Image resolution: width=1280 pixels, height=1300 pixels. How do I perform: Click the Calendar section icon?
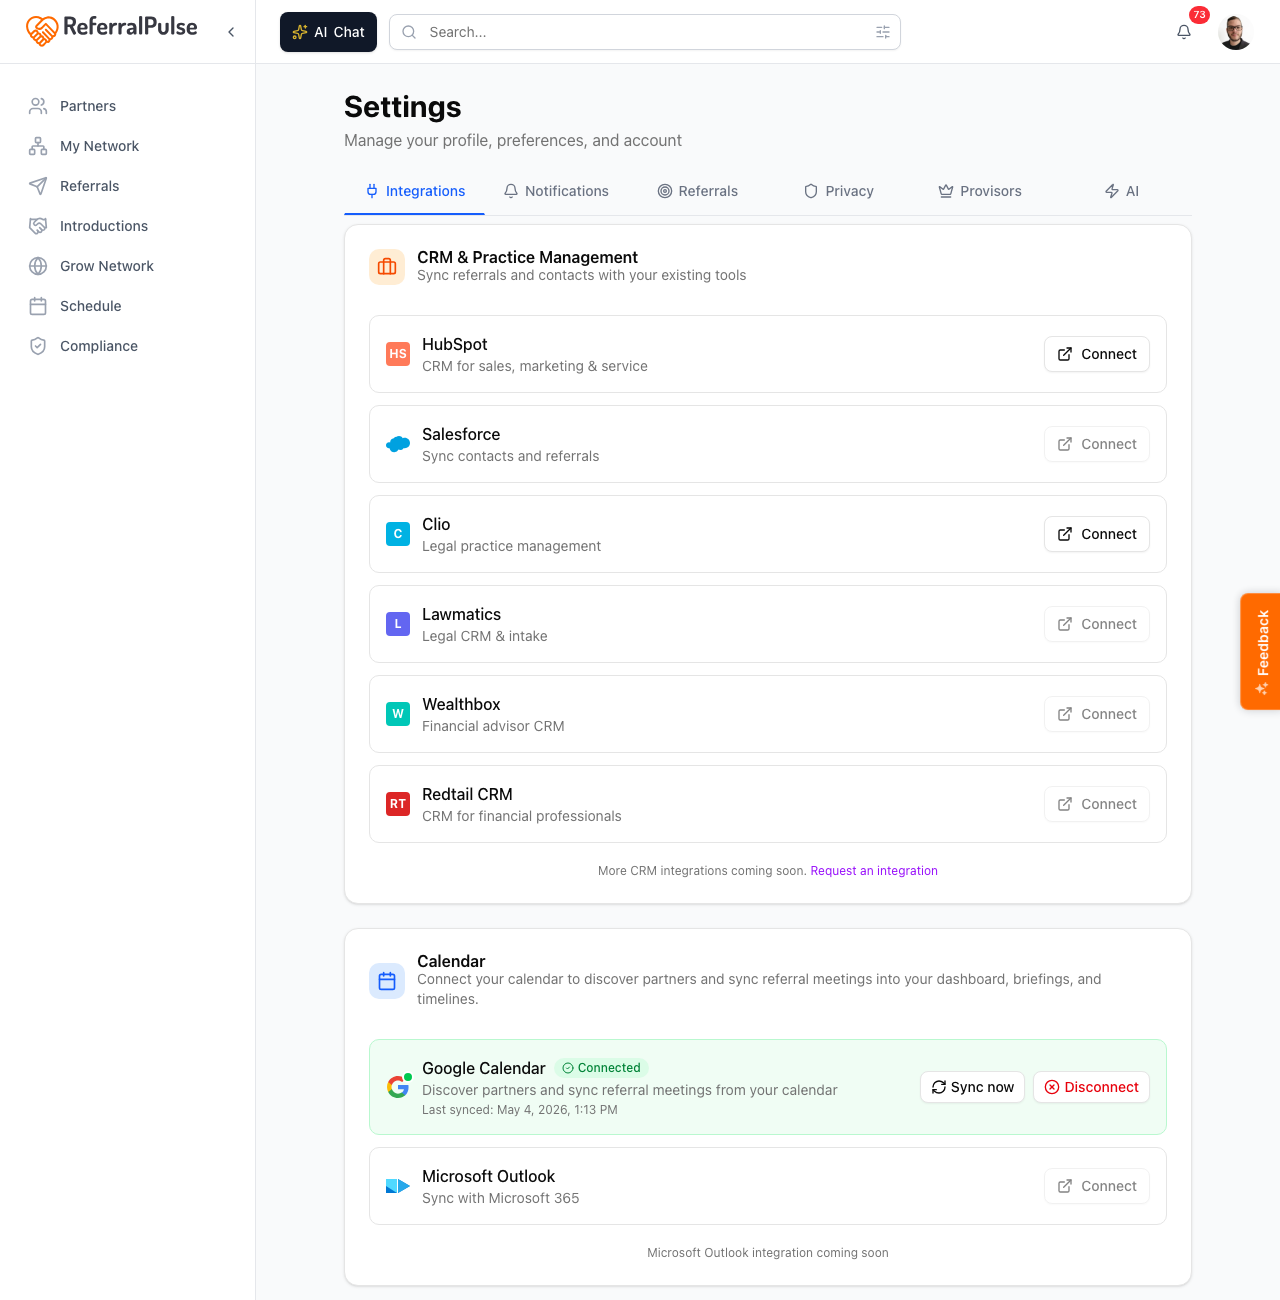387,981
